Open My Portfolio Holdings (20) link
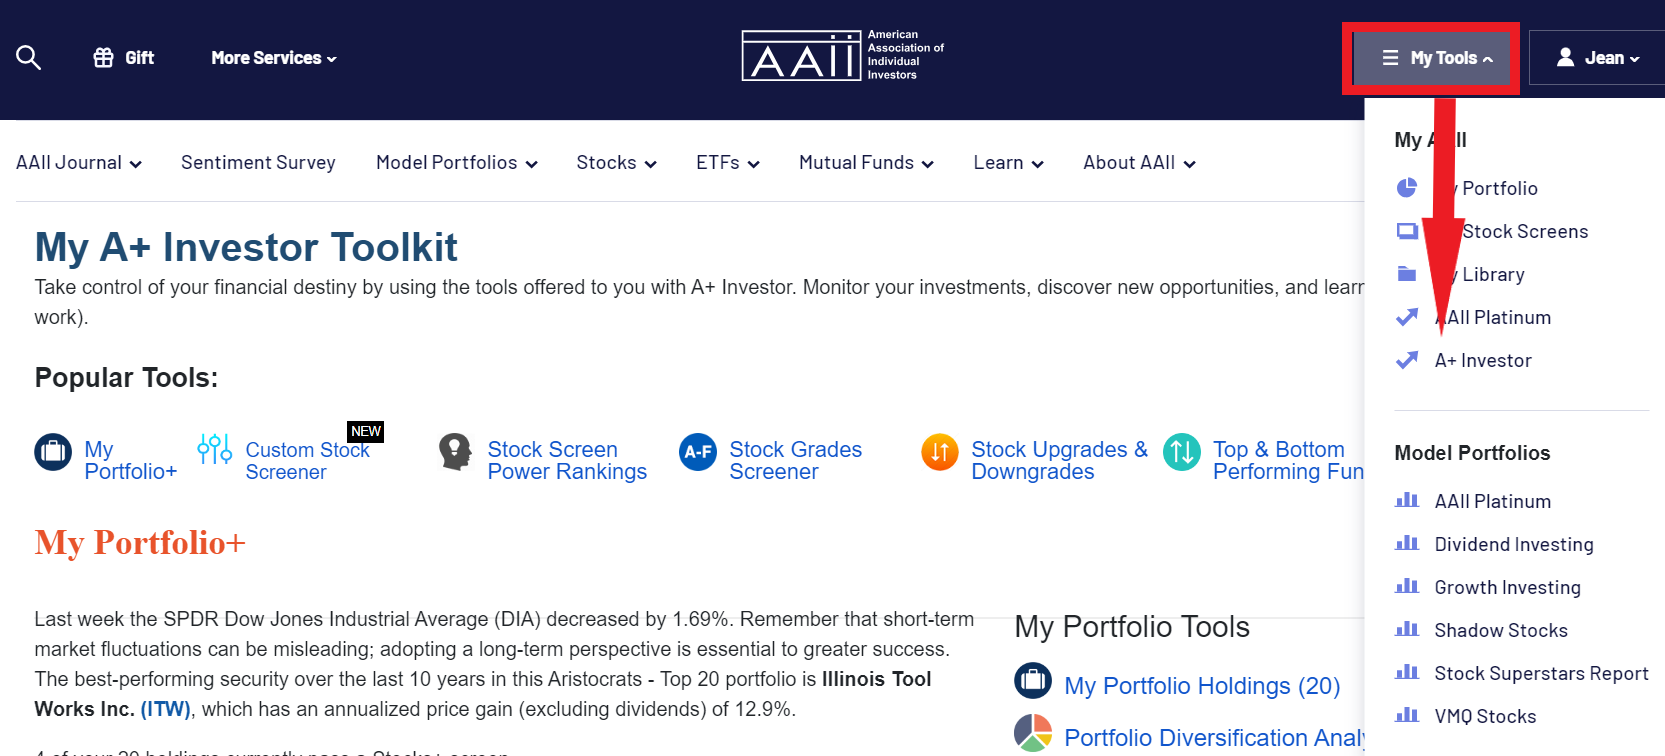 point(1202,686)
